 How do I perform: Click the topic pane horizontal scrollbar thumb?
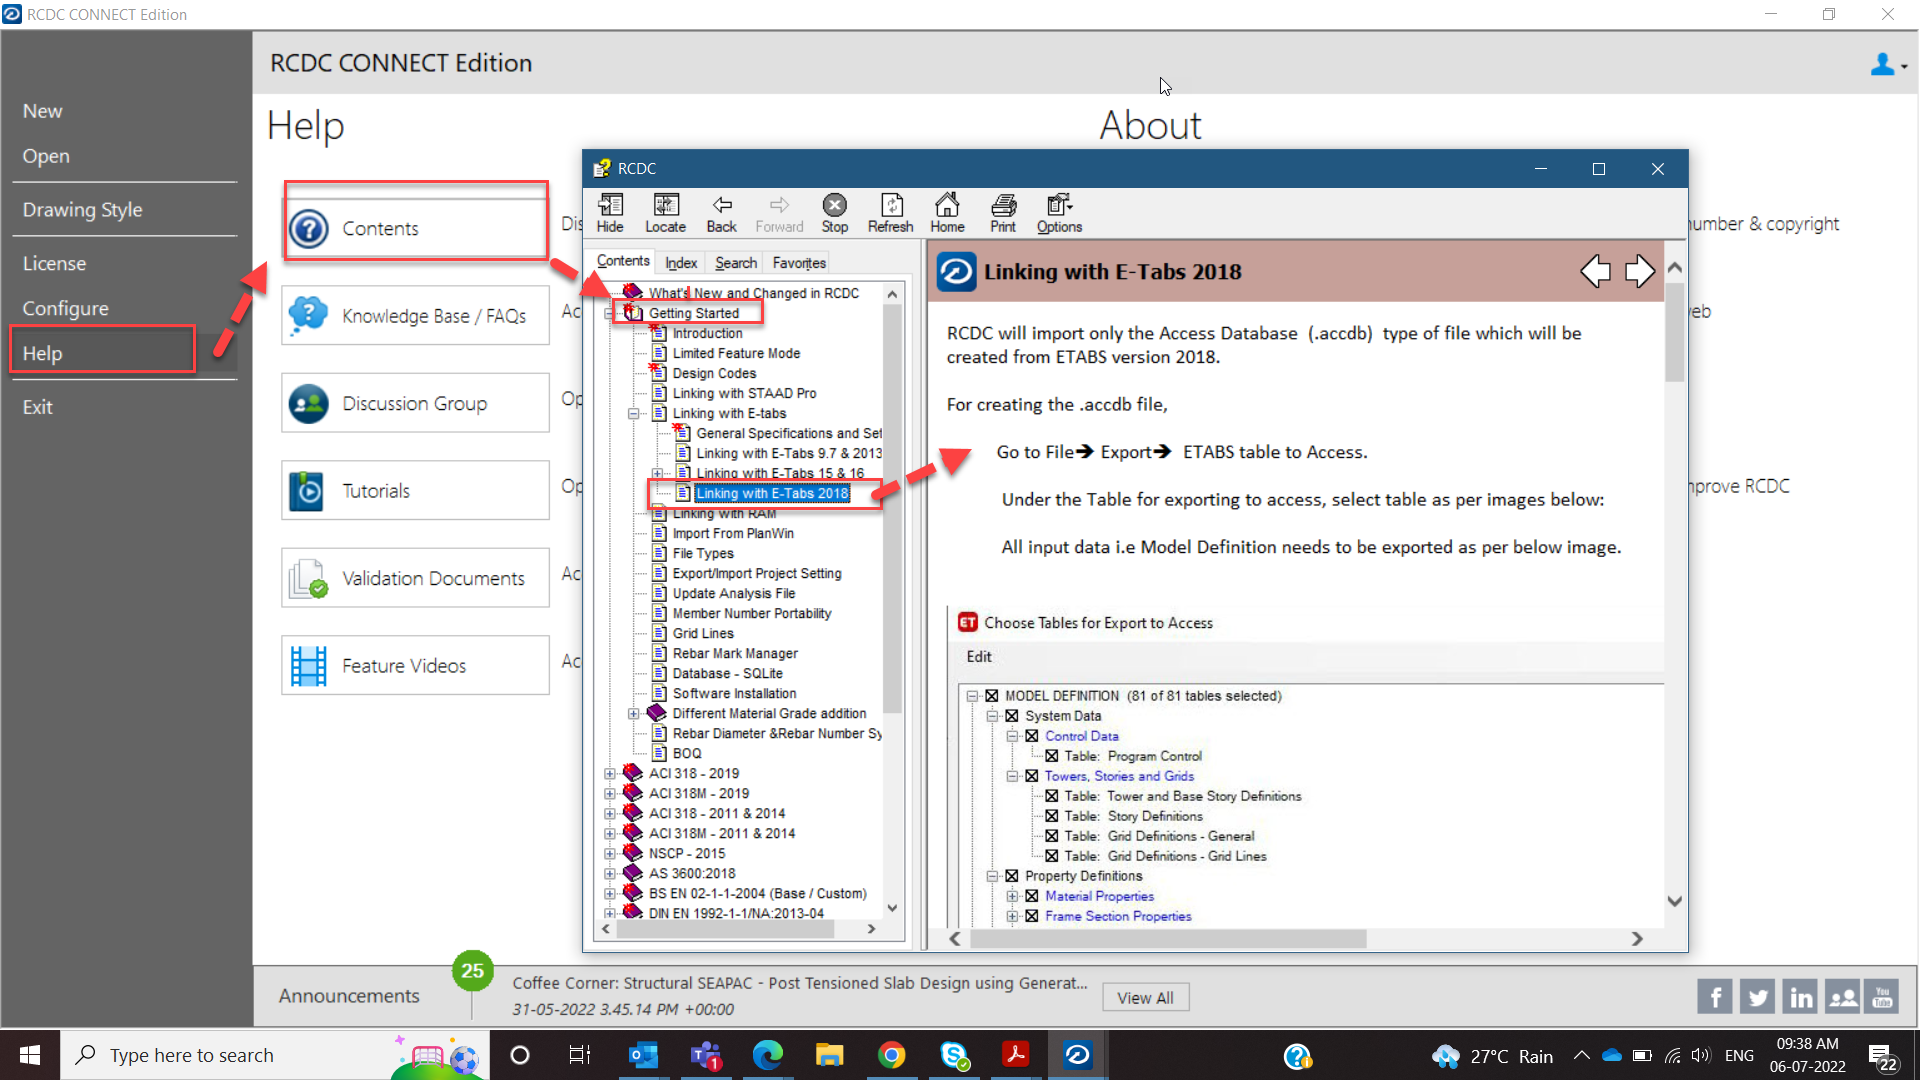[1167, 939]
